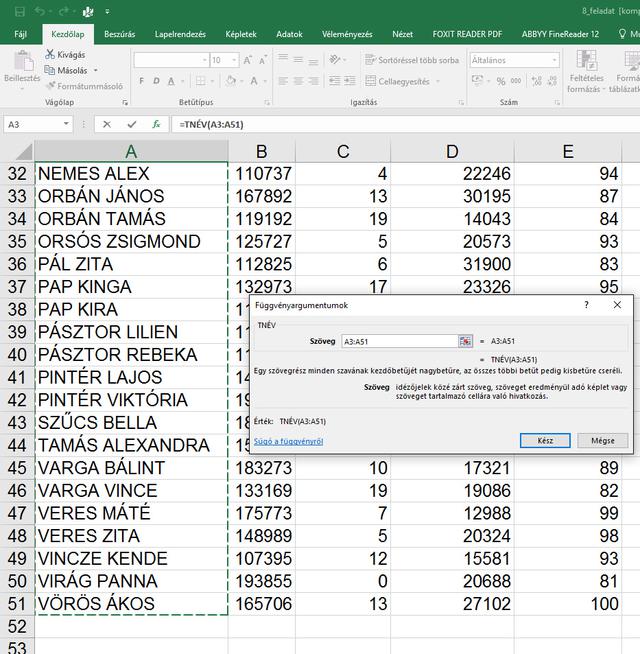Open the Name Box dropdown arrow
The width and height of the screenshot is (640, 654).
click(x=66, y=124)
